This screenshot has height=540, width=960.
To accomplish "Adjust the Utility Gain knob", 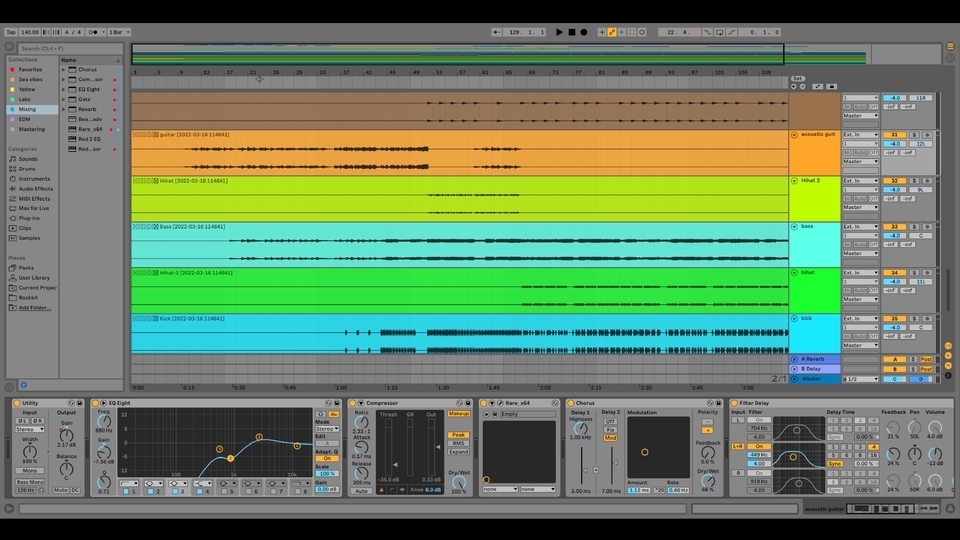I will click(x=66, y=435).
